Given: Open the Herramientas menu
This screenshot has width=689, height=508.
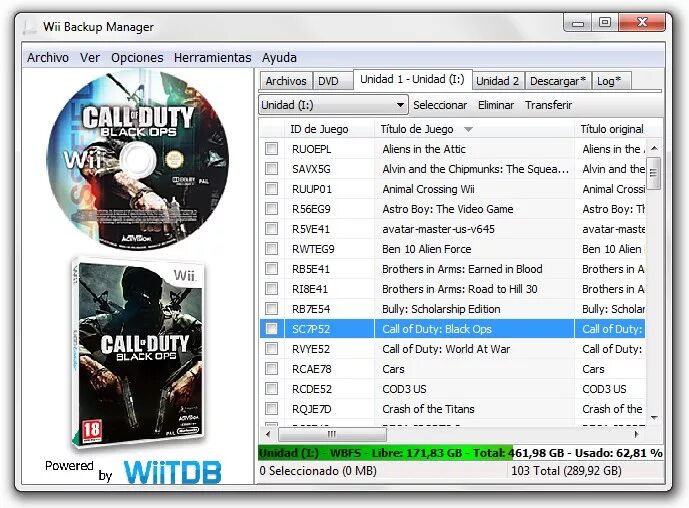Looking at the screenshot, I should tap(213, 58).
